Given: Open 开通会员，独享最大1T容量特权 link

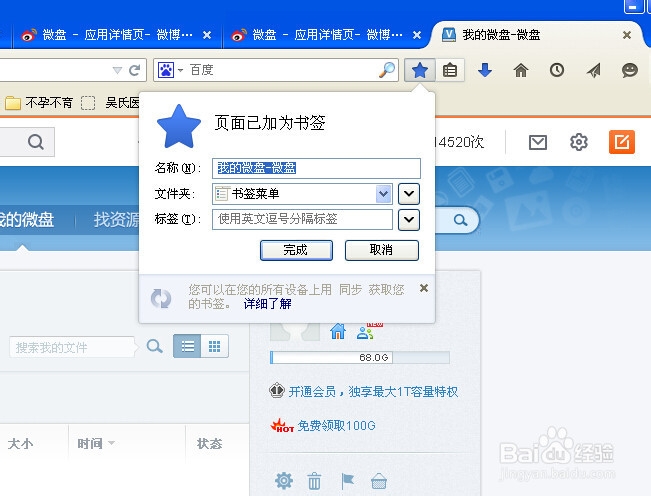Looking at the screenshot, I should click(x=373, y=391).
